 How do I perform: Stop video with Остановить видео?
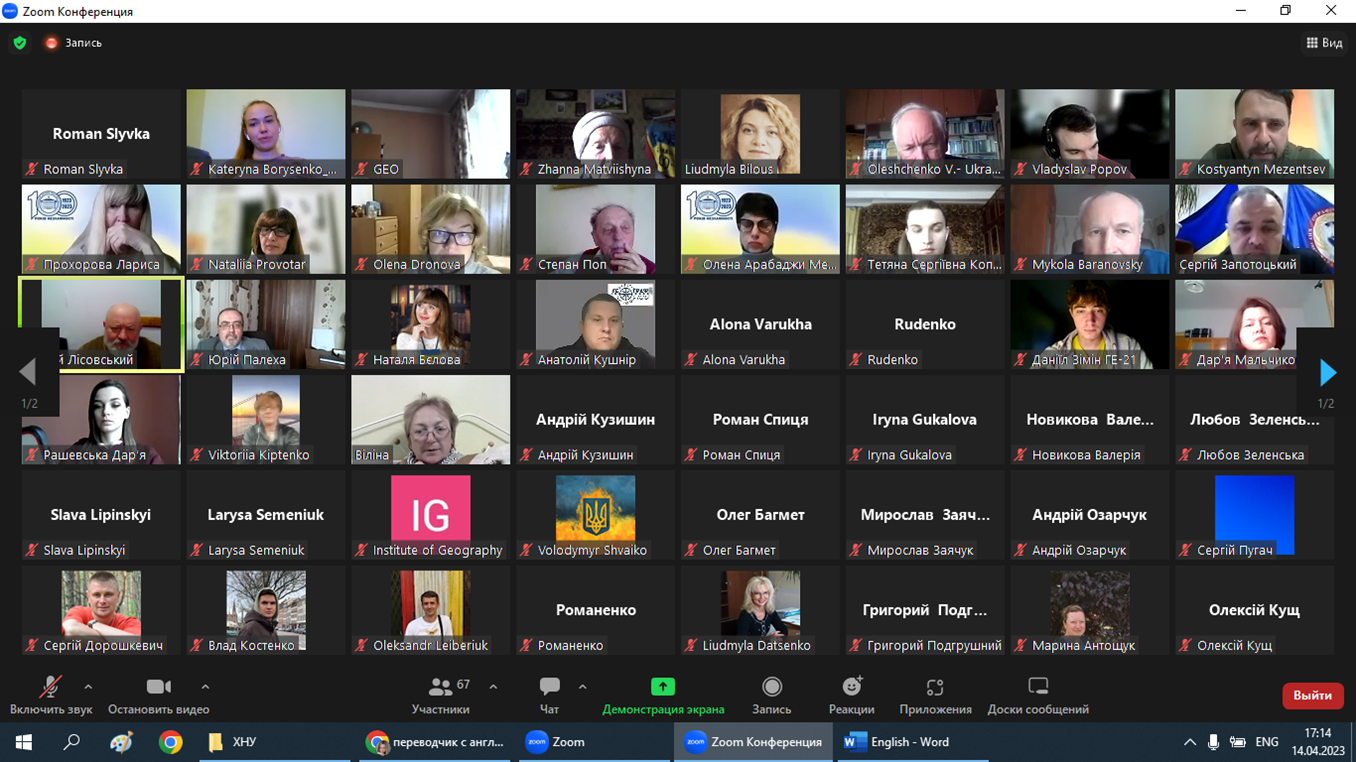(158, 687)
